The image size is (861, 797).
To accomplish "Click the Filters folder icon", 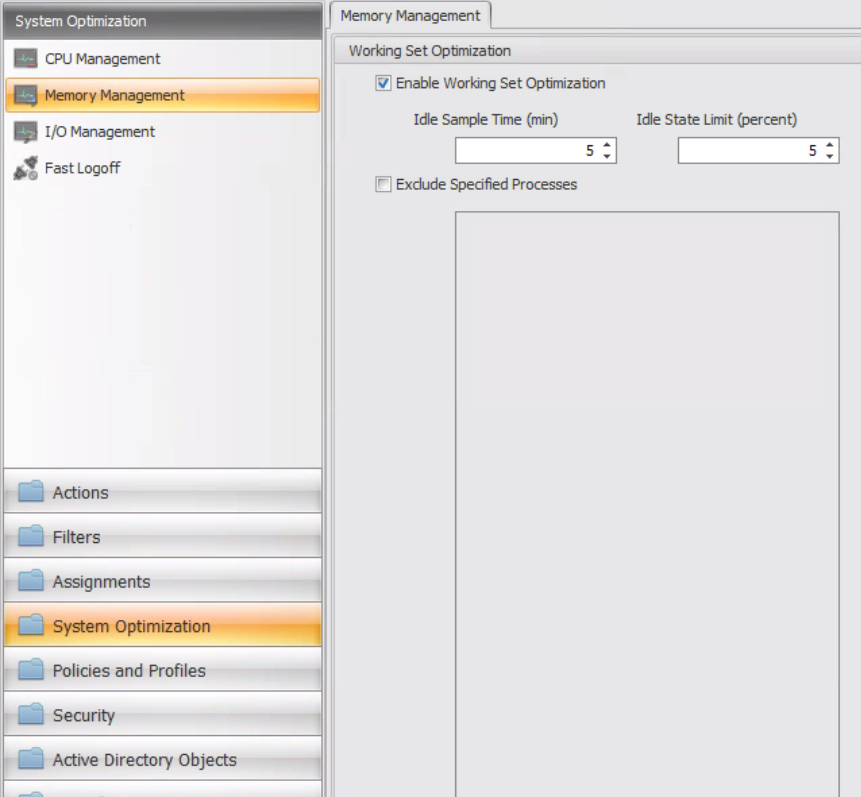I will (31, 536).
